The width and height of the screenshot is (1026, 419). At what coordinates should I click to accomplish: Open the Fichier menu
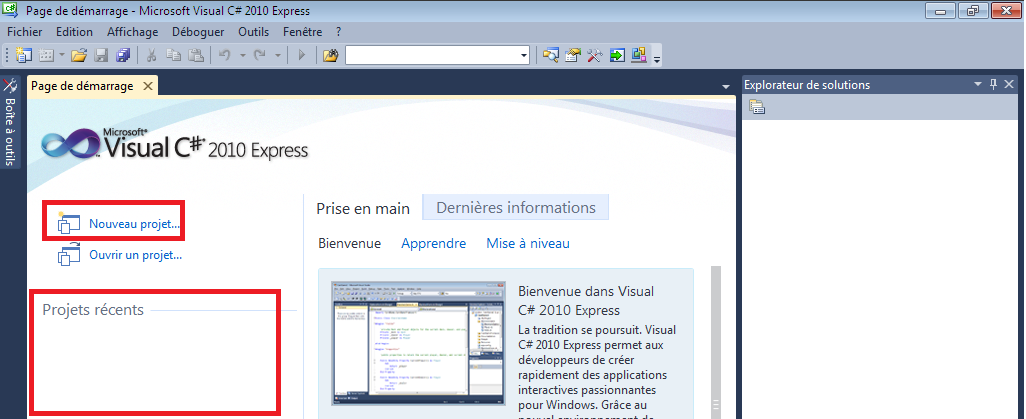pyautogui.click(x=25, y=31)
